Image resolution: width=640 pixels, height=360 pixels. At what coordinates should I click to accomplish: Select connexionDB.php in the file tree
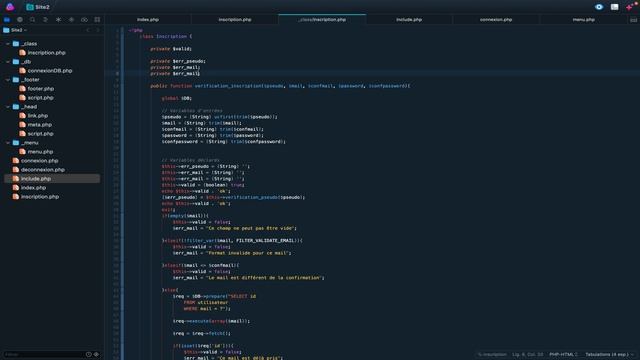coord(49,71)
